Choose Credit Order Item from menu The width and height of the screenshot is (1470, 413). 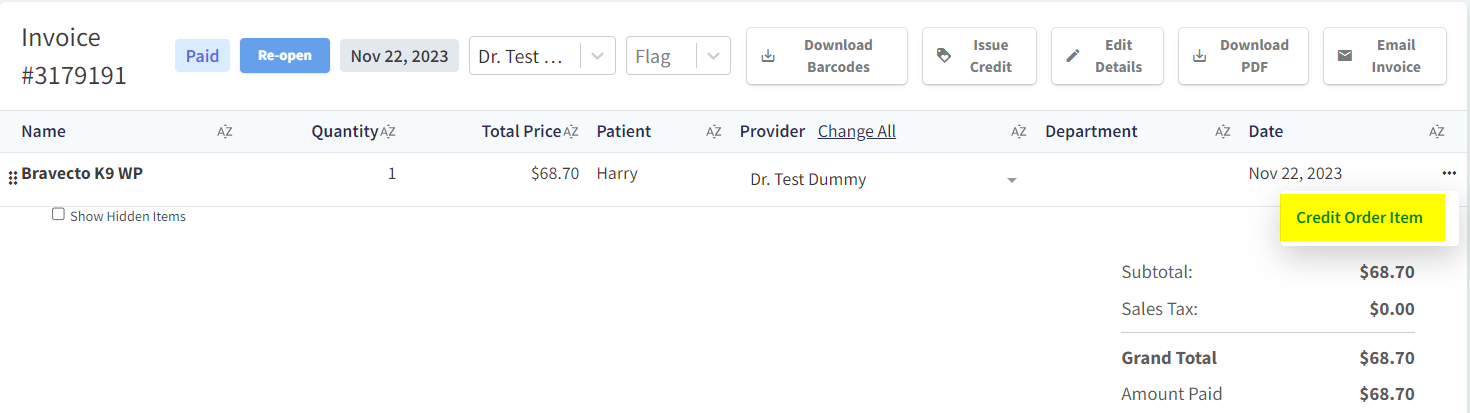click(x=1359, y=218)
